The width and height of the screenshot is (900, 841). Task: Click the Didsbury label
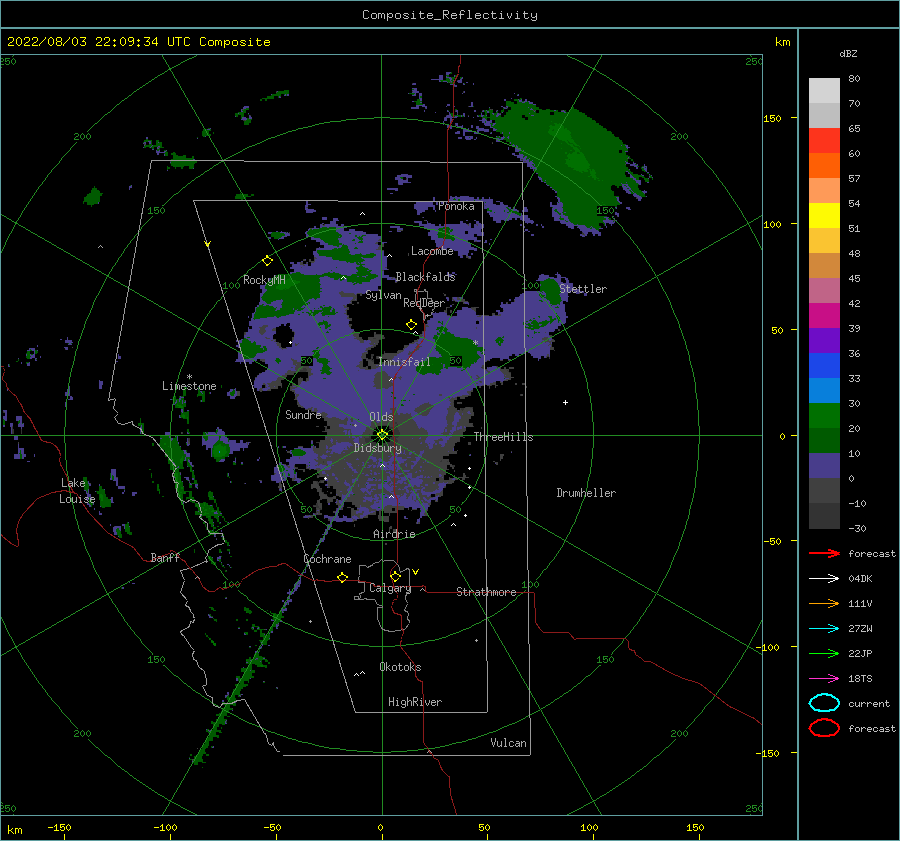[x=377, y=448]
